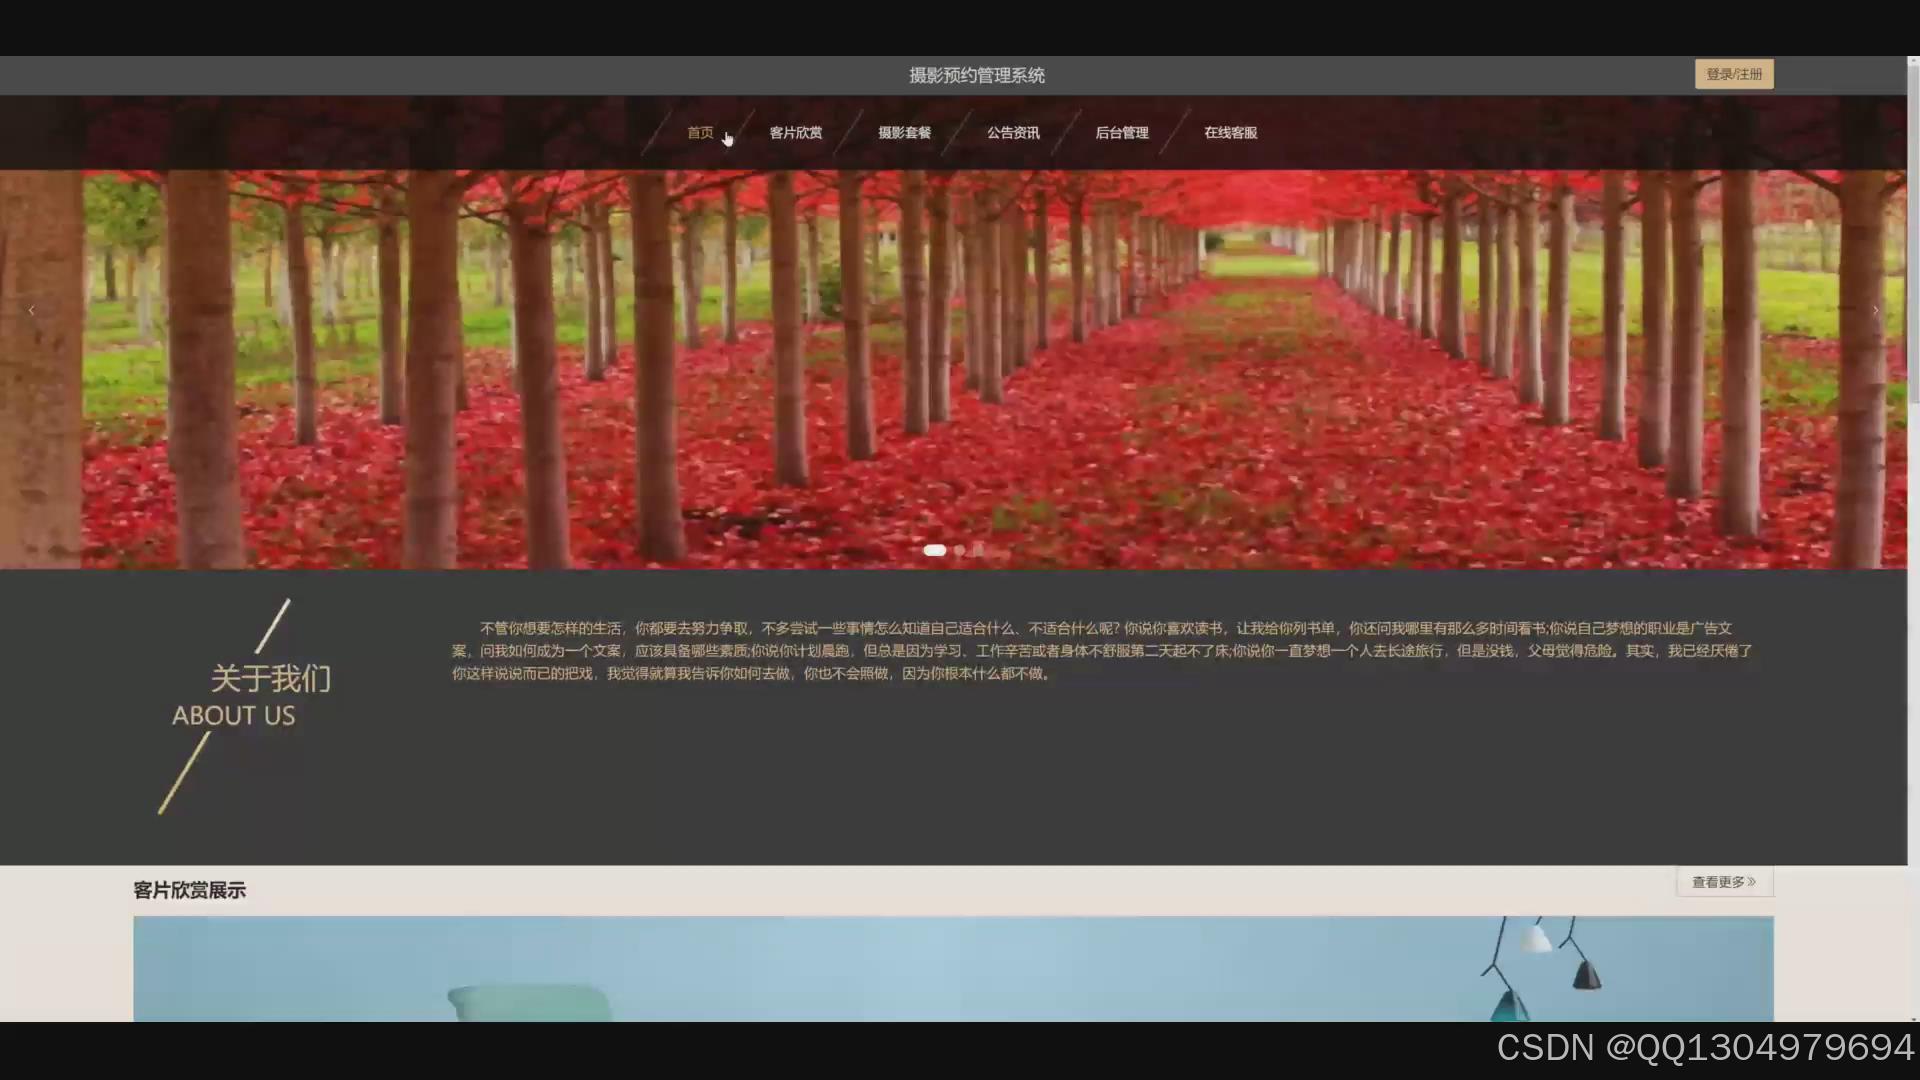Select the active first carousel indicator
Screen dimensions: 1920x1080
pyautogui.click(x=934, y=550)
